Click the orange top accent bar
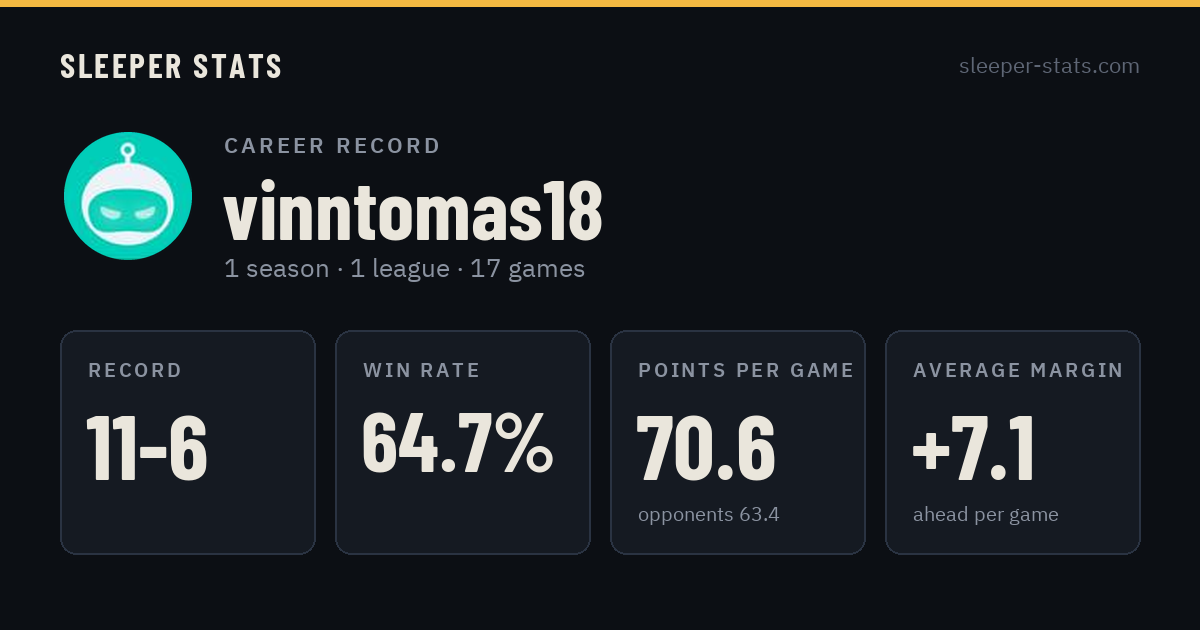This screenshot has width=1200, height=630. pyautogui.click(x=600, y=3)
